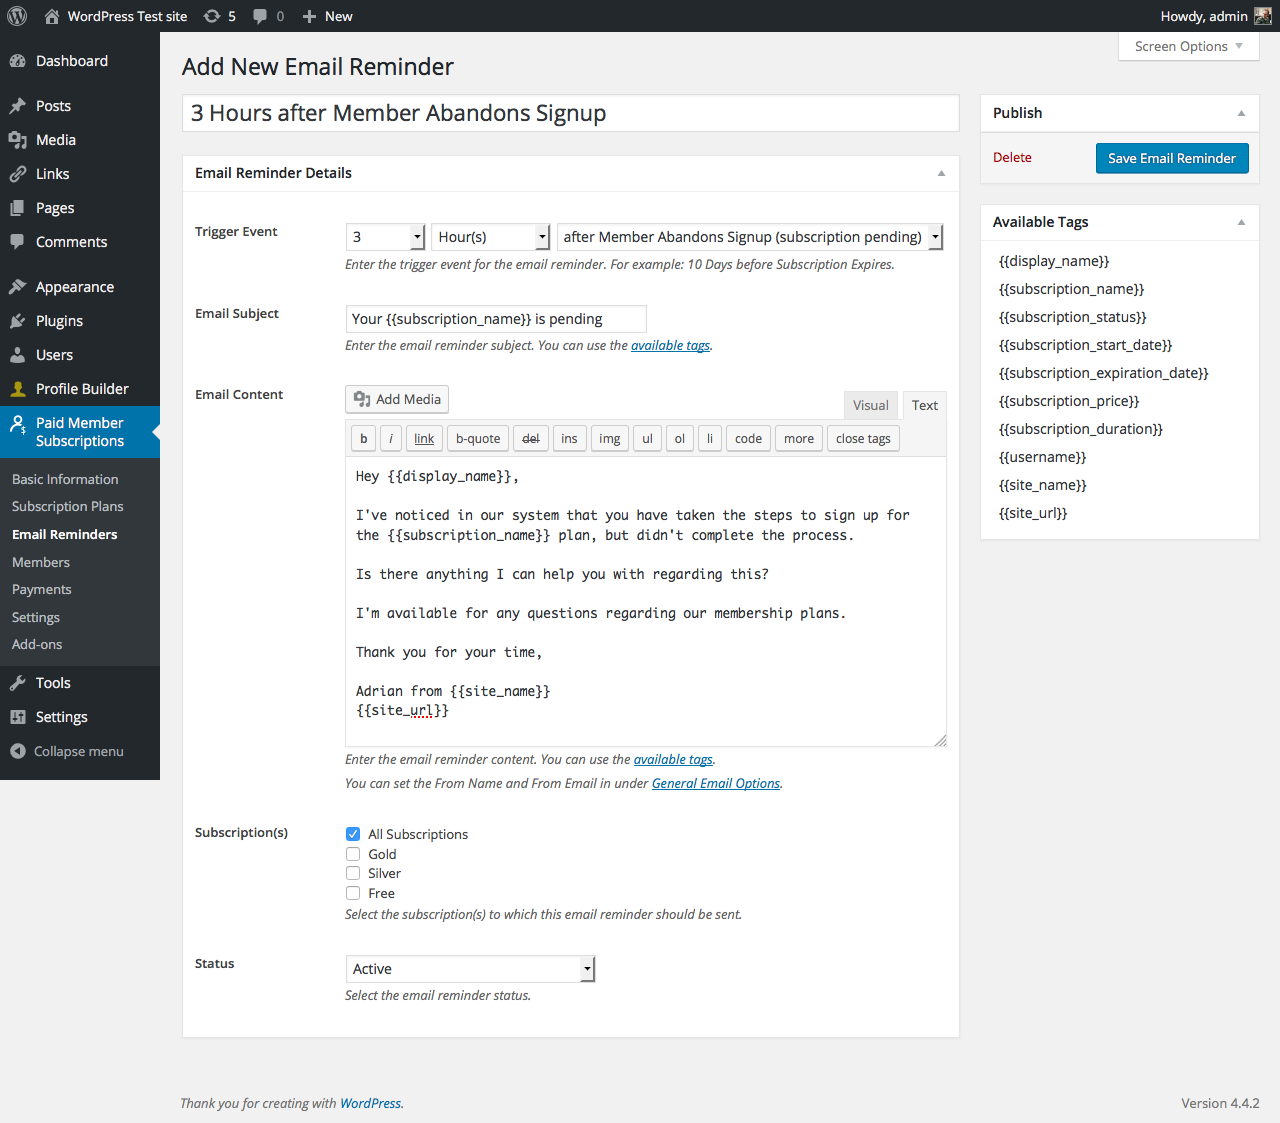Open the Add-ons submenu item

point(37,644)
